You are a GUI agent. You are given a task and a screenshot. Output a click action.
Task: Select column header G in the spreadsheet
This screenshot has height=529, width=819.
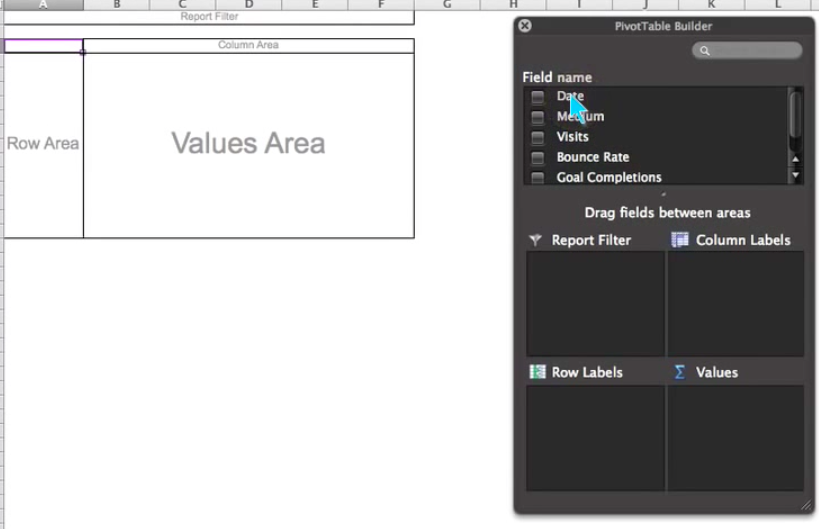click(447, 5)
